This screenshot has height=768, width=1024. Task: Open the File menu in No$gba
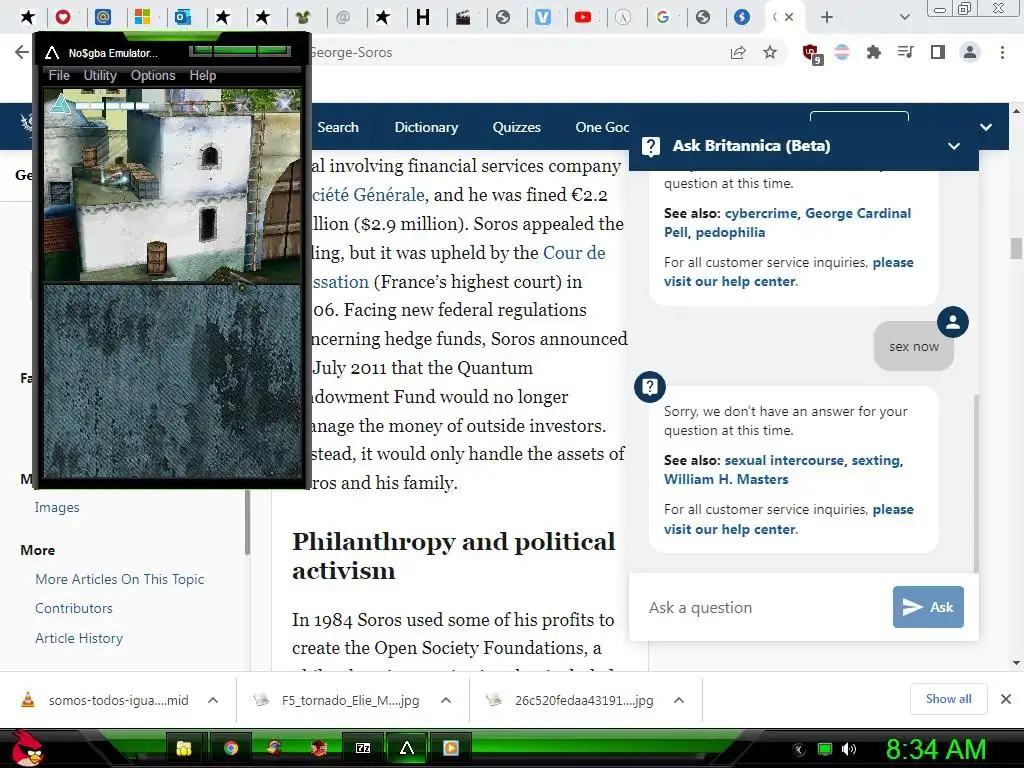[59, 75]
